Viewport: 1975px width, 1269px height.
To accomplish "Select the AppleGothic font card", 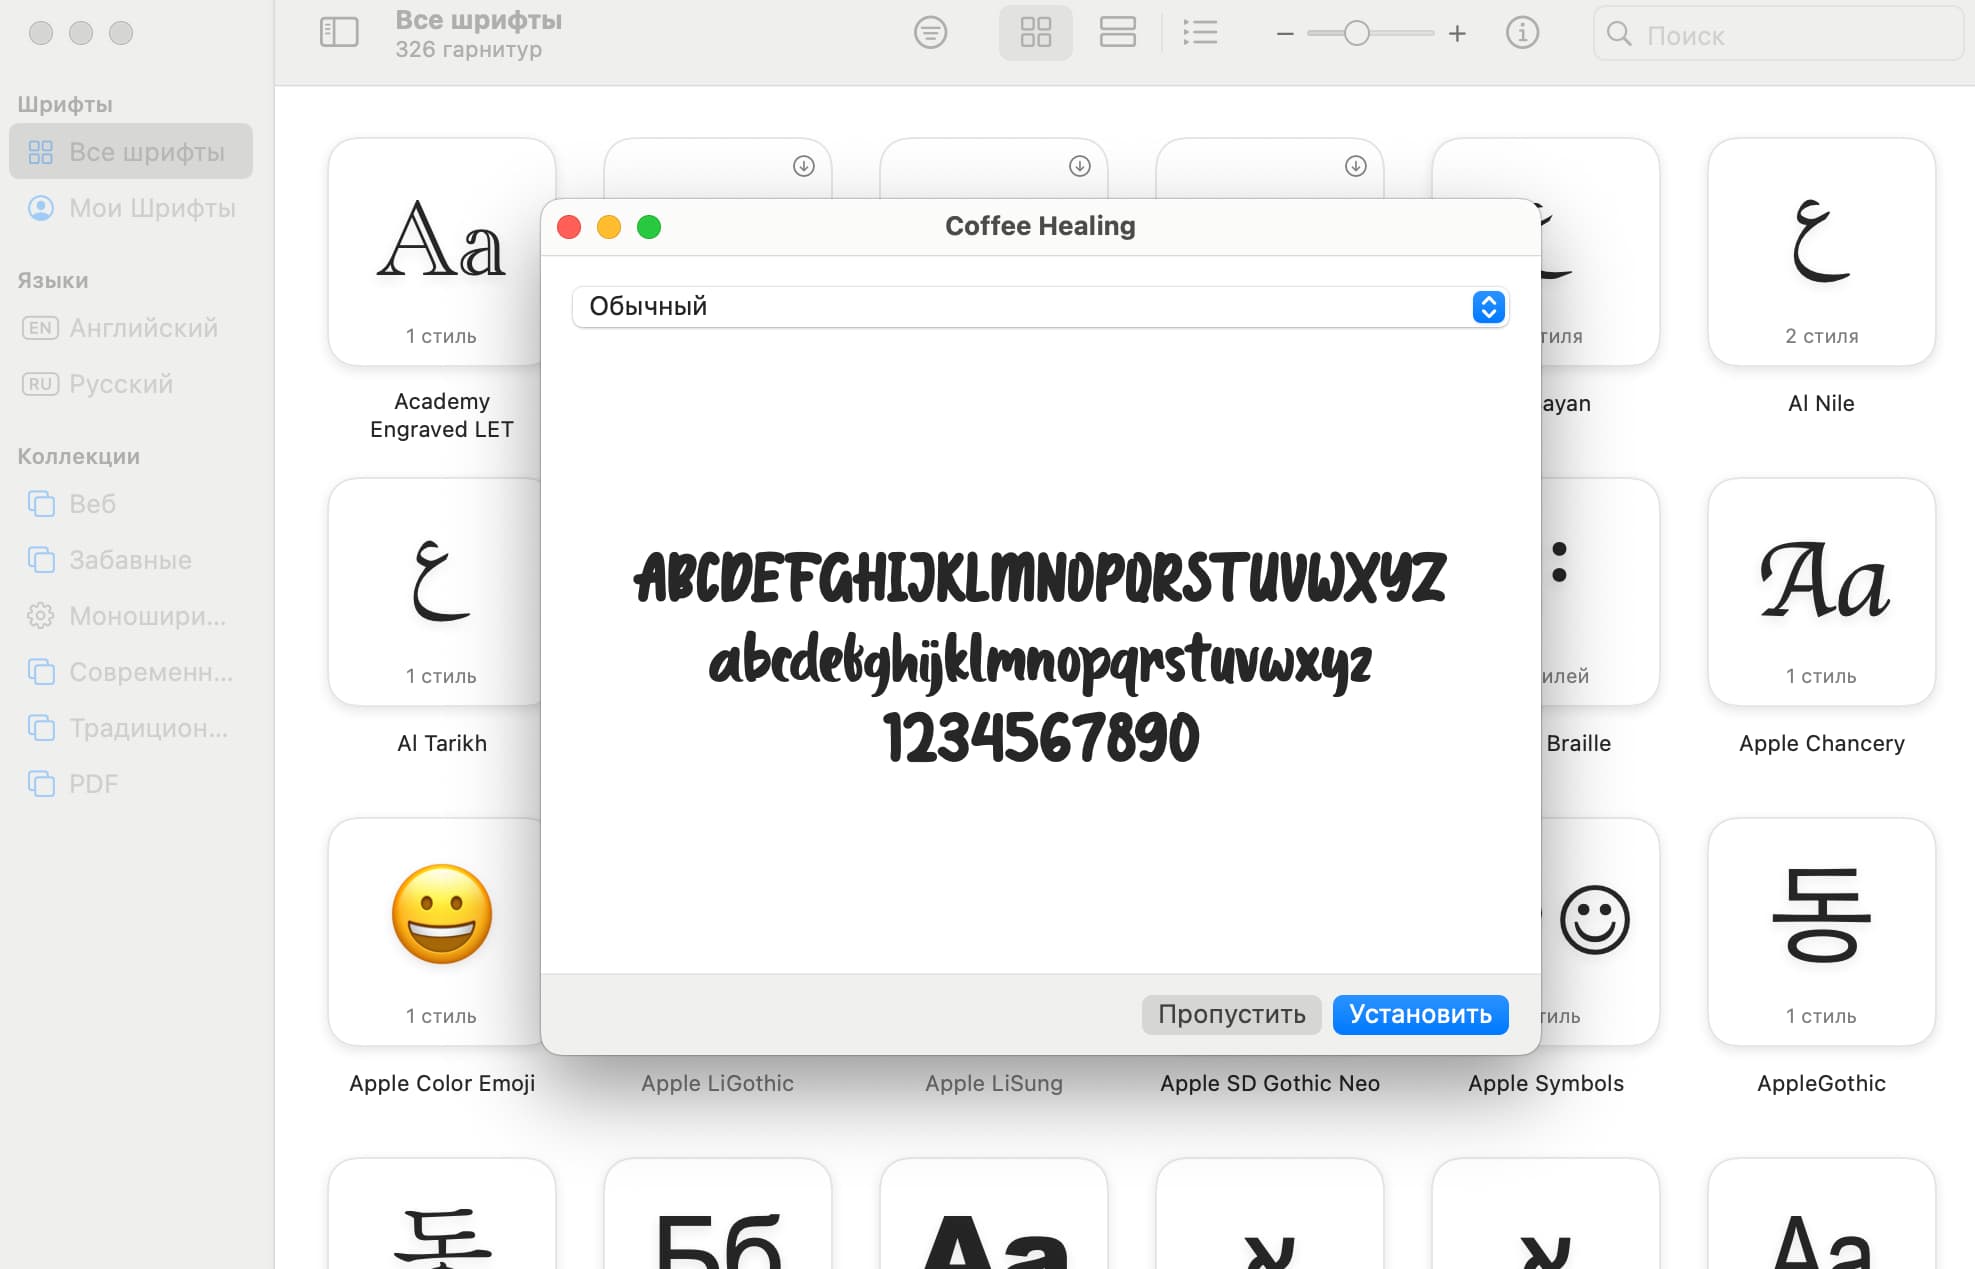I will coord(1821,932).
